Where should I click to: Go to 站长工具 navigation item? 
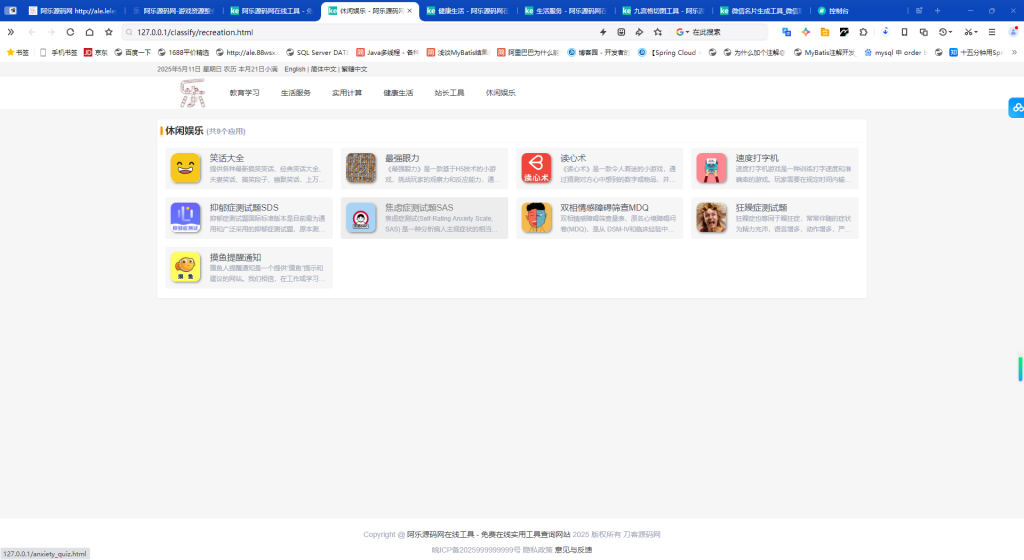coord(449,93)
